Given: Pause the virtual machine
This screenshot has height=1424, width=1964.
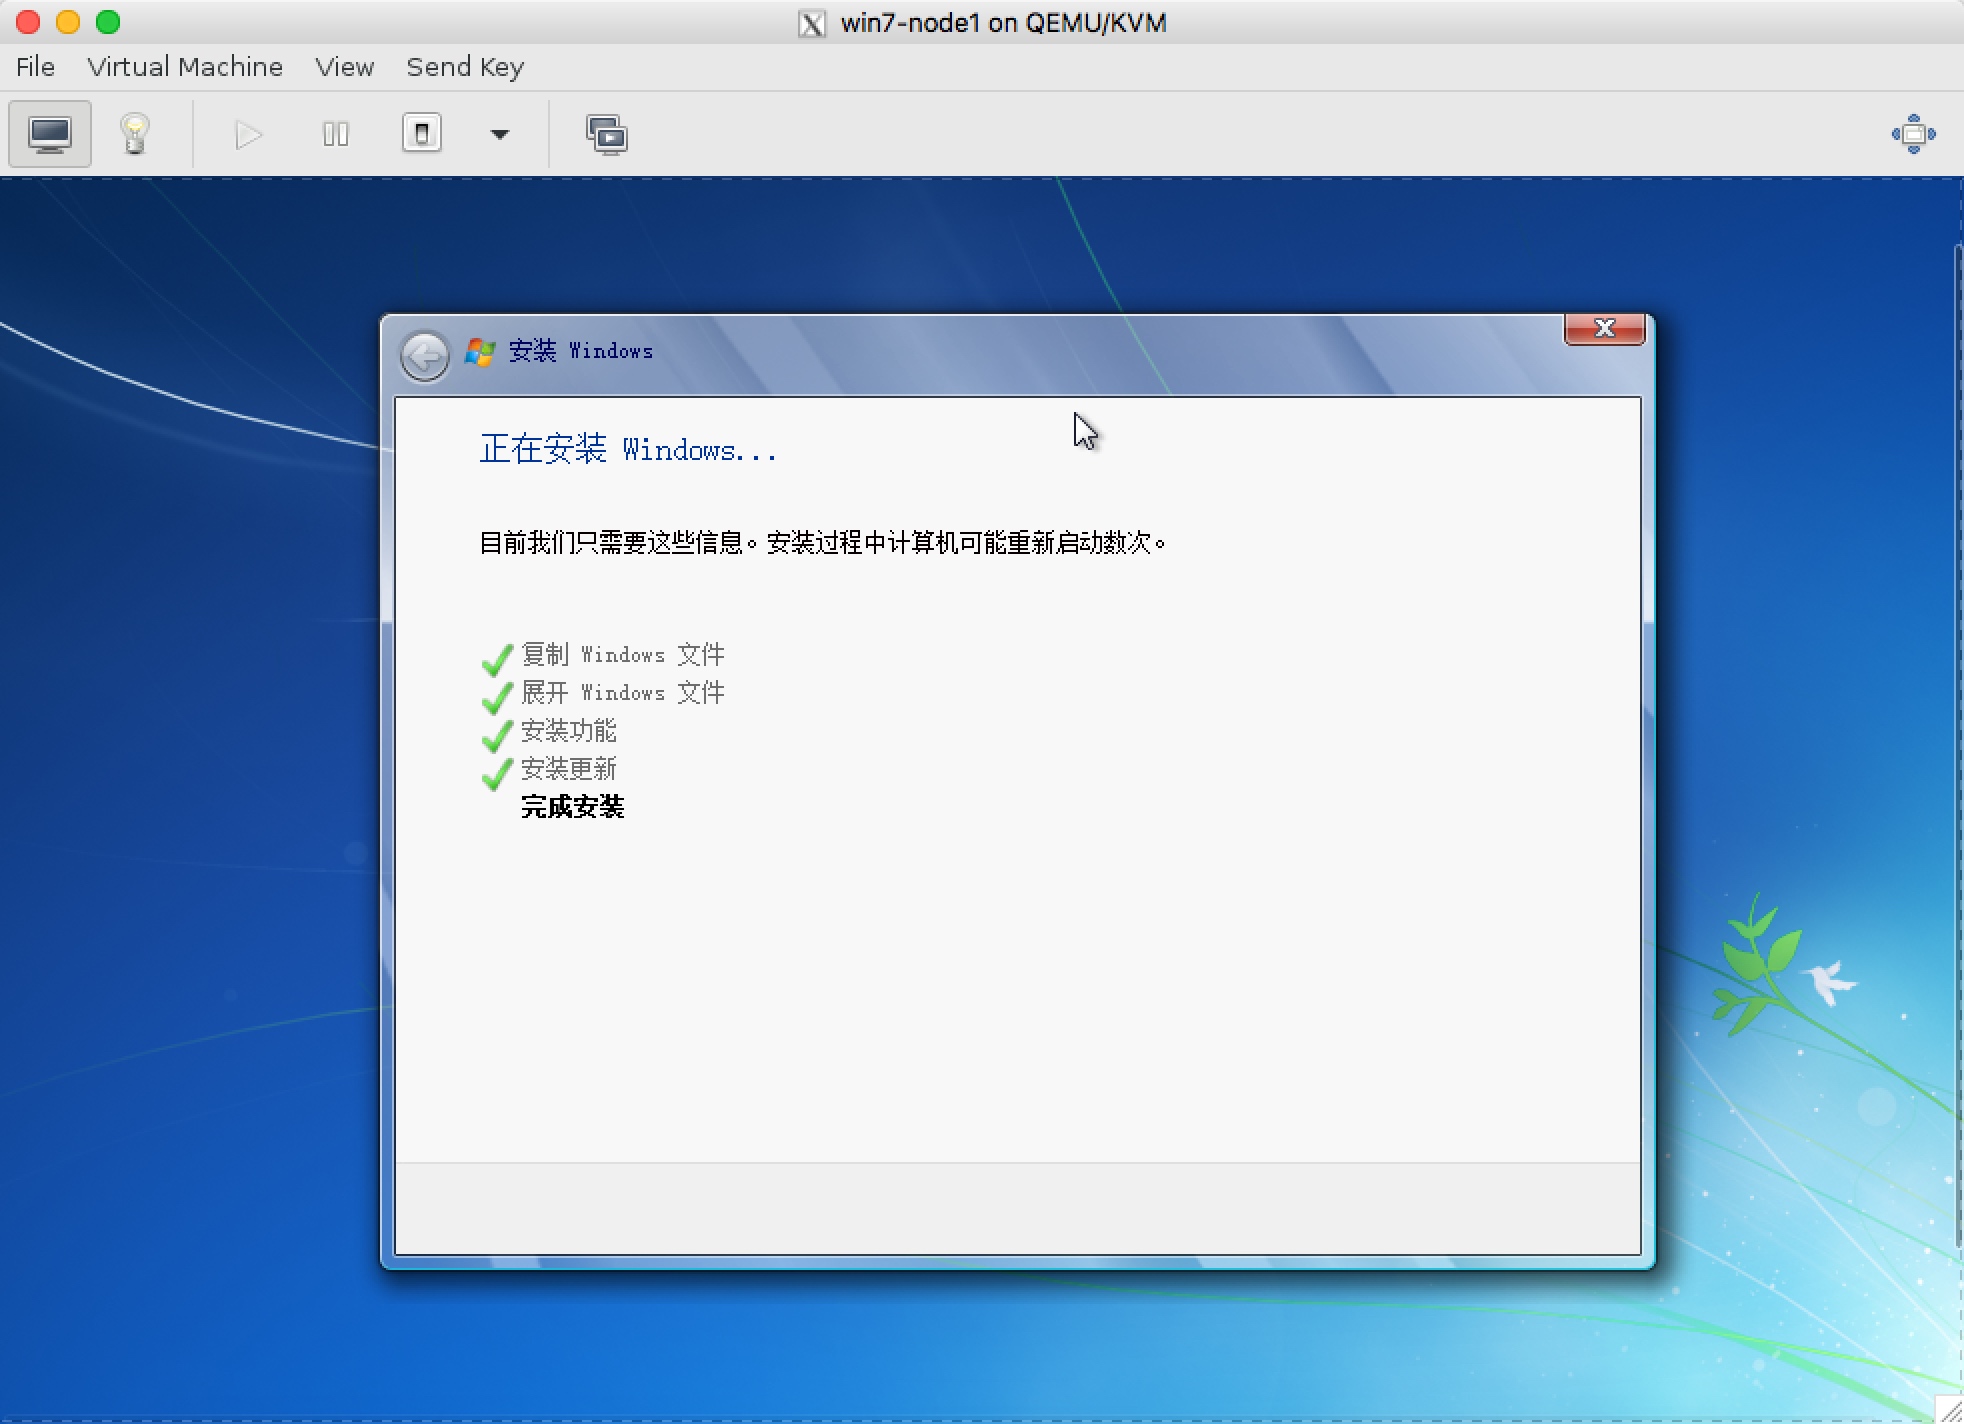Looking at the screenshot, I should click(x=336, y=134).
